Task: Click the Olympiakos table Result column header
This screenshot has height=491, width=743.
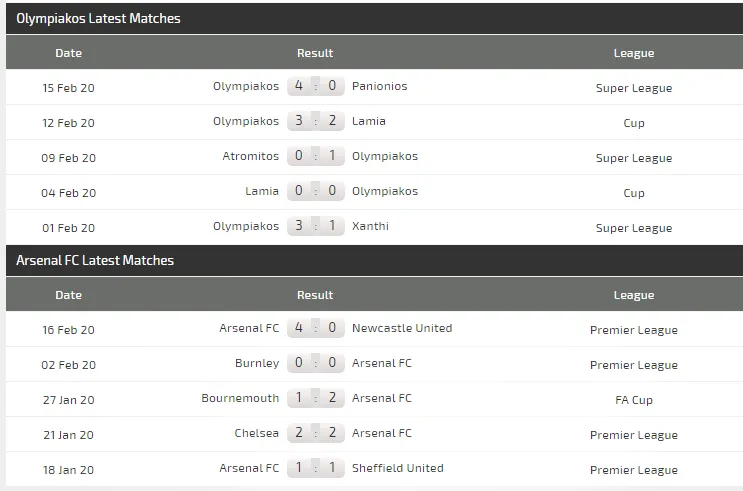Action: point(315,53)
